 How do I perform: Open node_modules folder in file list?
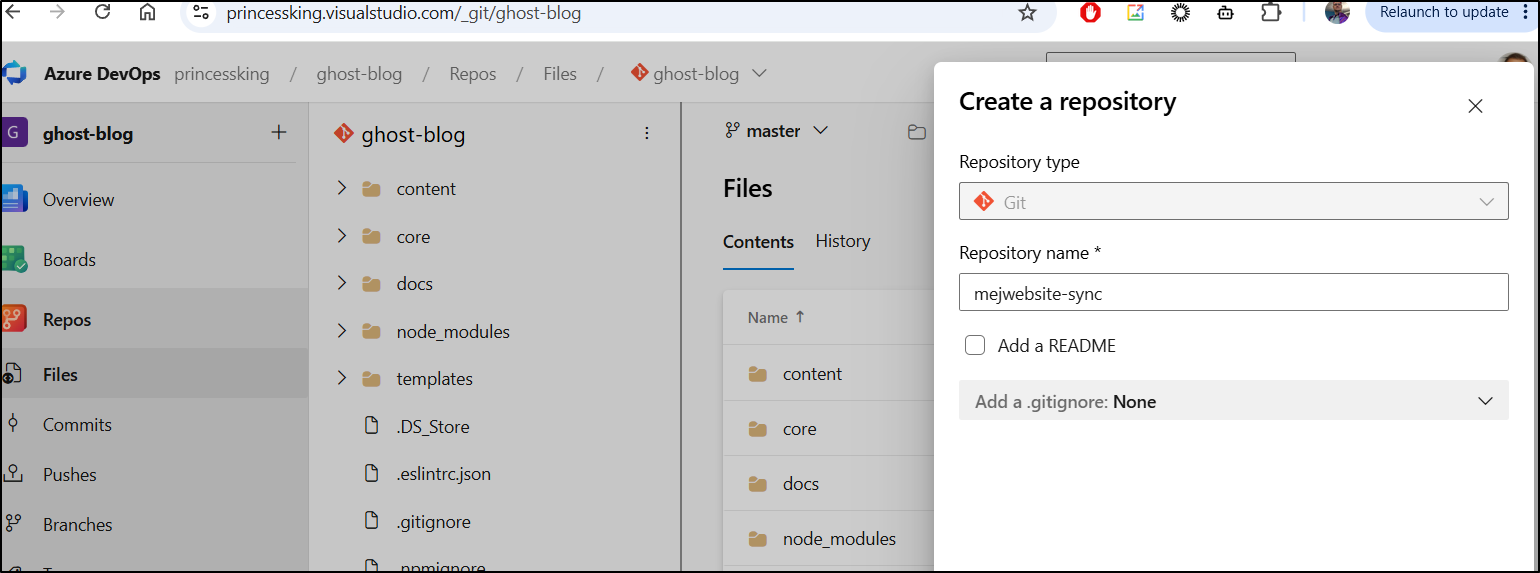pos(839,539)
